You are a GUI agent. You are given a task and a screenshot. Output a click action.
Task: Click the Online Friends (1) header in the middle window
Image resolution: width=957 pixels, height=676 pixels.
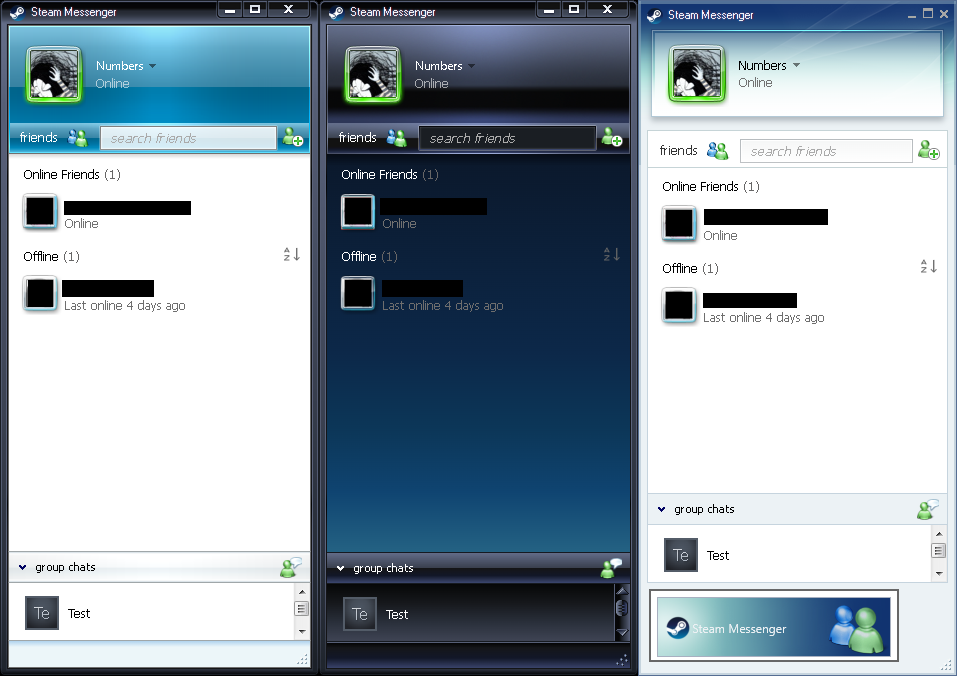click(390, 174)
